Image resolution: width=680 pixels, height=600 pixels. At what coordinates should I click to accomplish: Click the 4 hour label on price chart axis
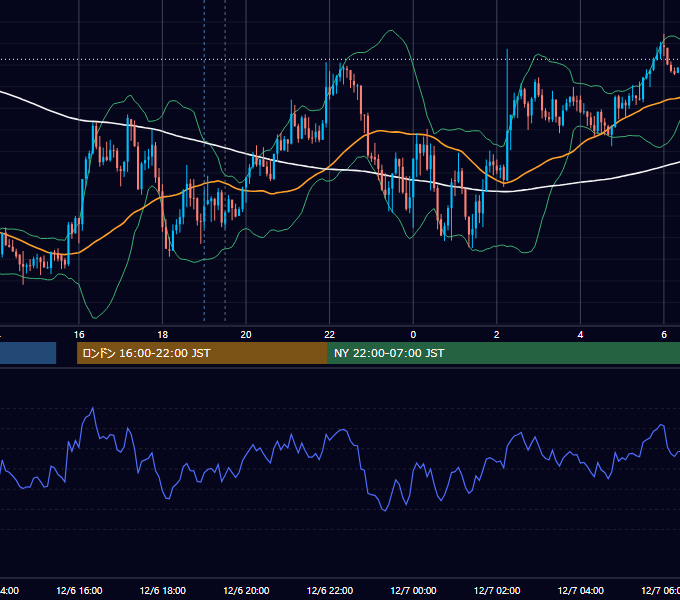click(580, 335)
